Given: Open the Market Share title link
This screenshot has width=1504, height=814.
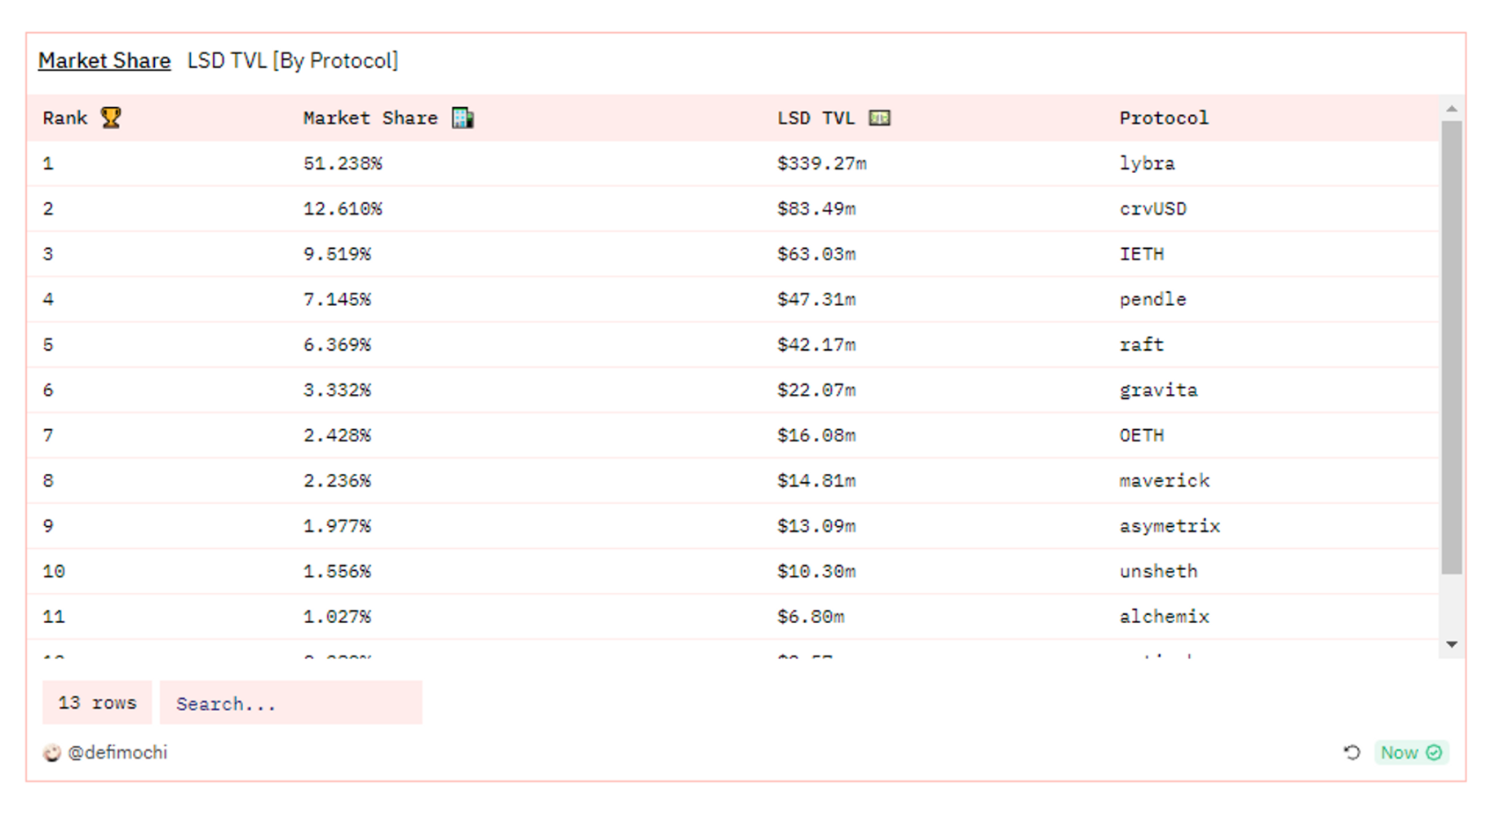Looking at the screenshot, I should (104, 61).
